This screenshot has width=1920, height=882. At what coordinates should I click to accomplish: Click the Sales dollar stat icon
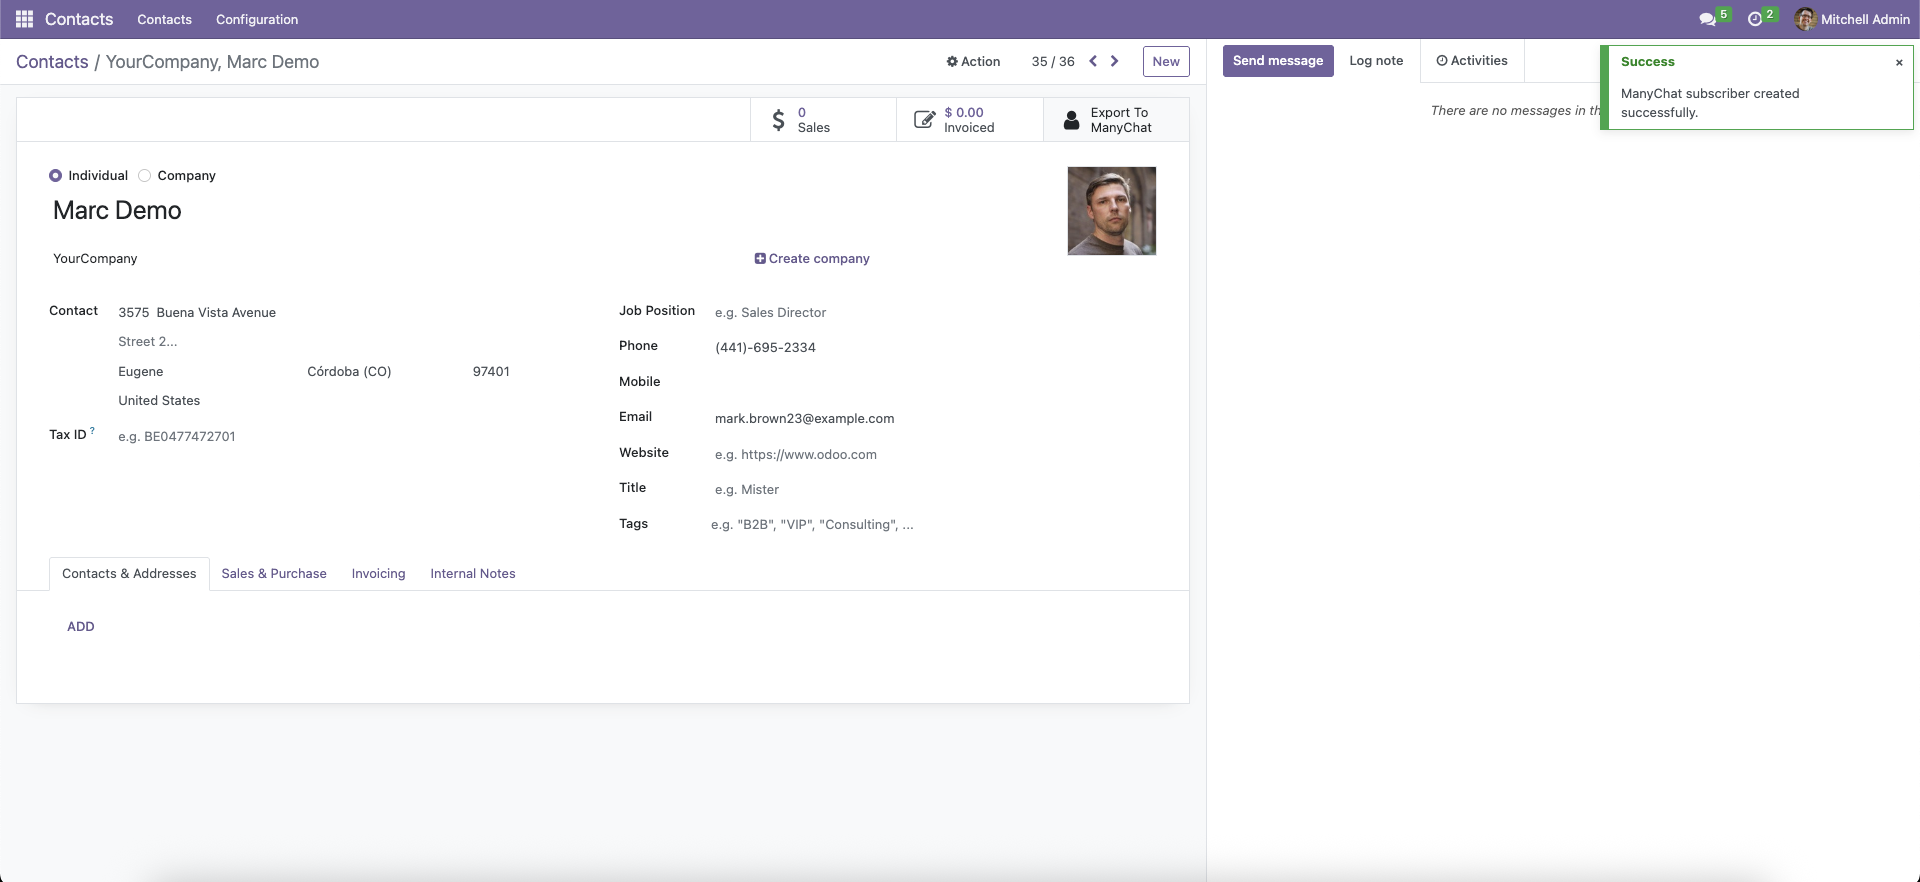[778, 120]
